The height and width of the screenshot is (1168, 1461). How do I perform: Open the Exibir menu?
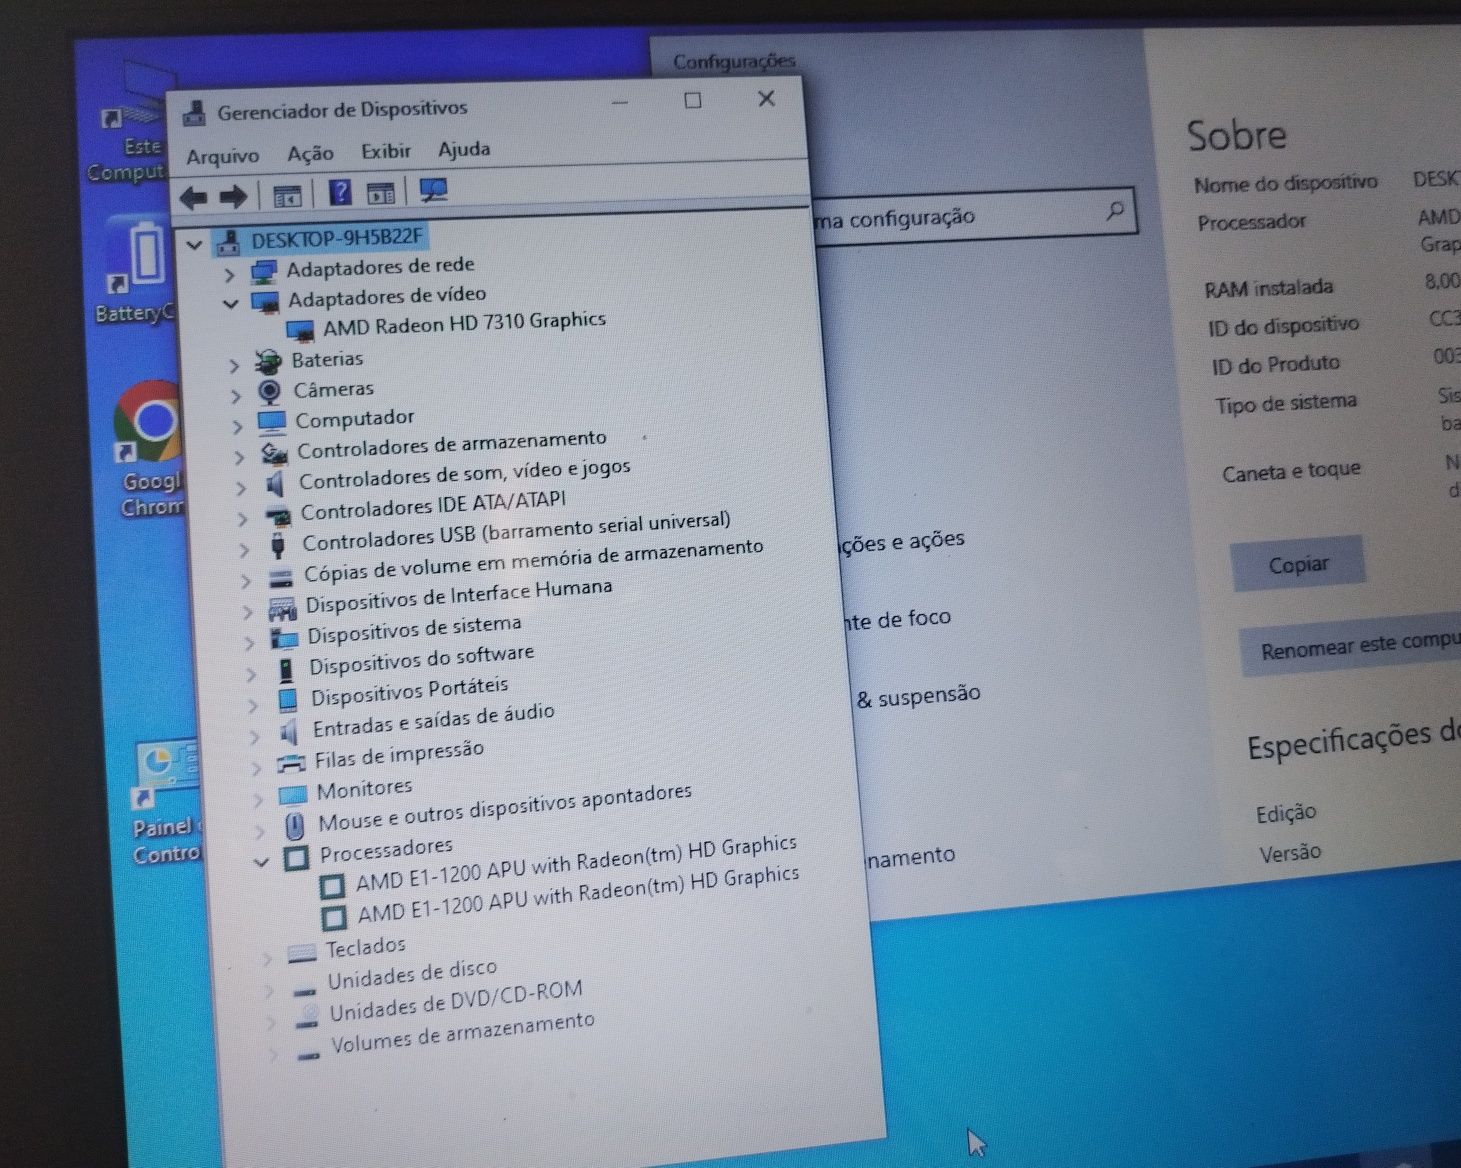click(386, 151)
